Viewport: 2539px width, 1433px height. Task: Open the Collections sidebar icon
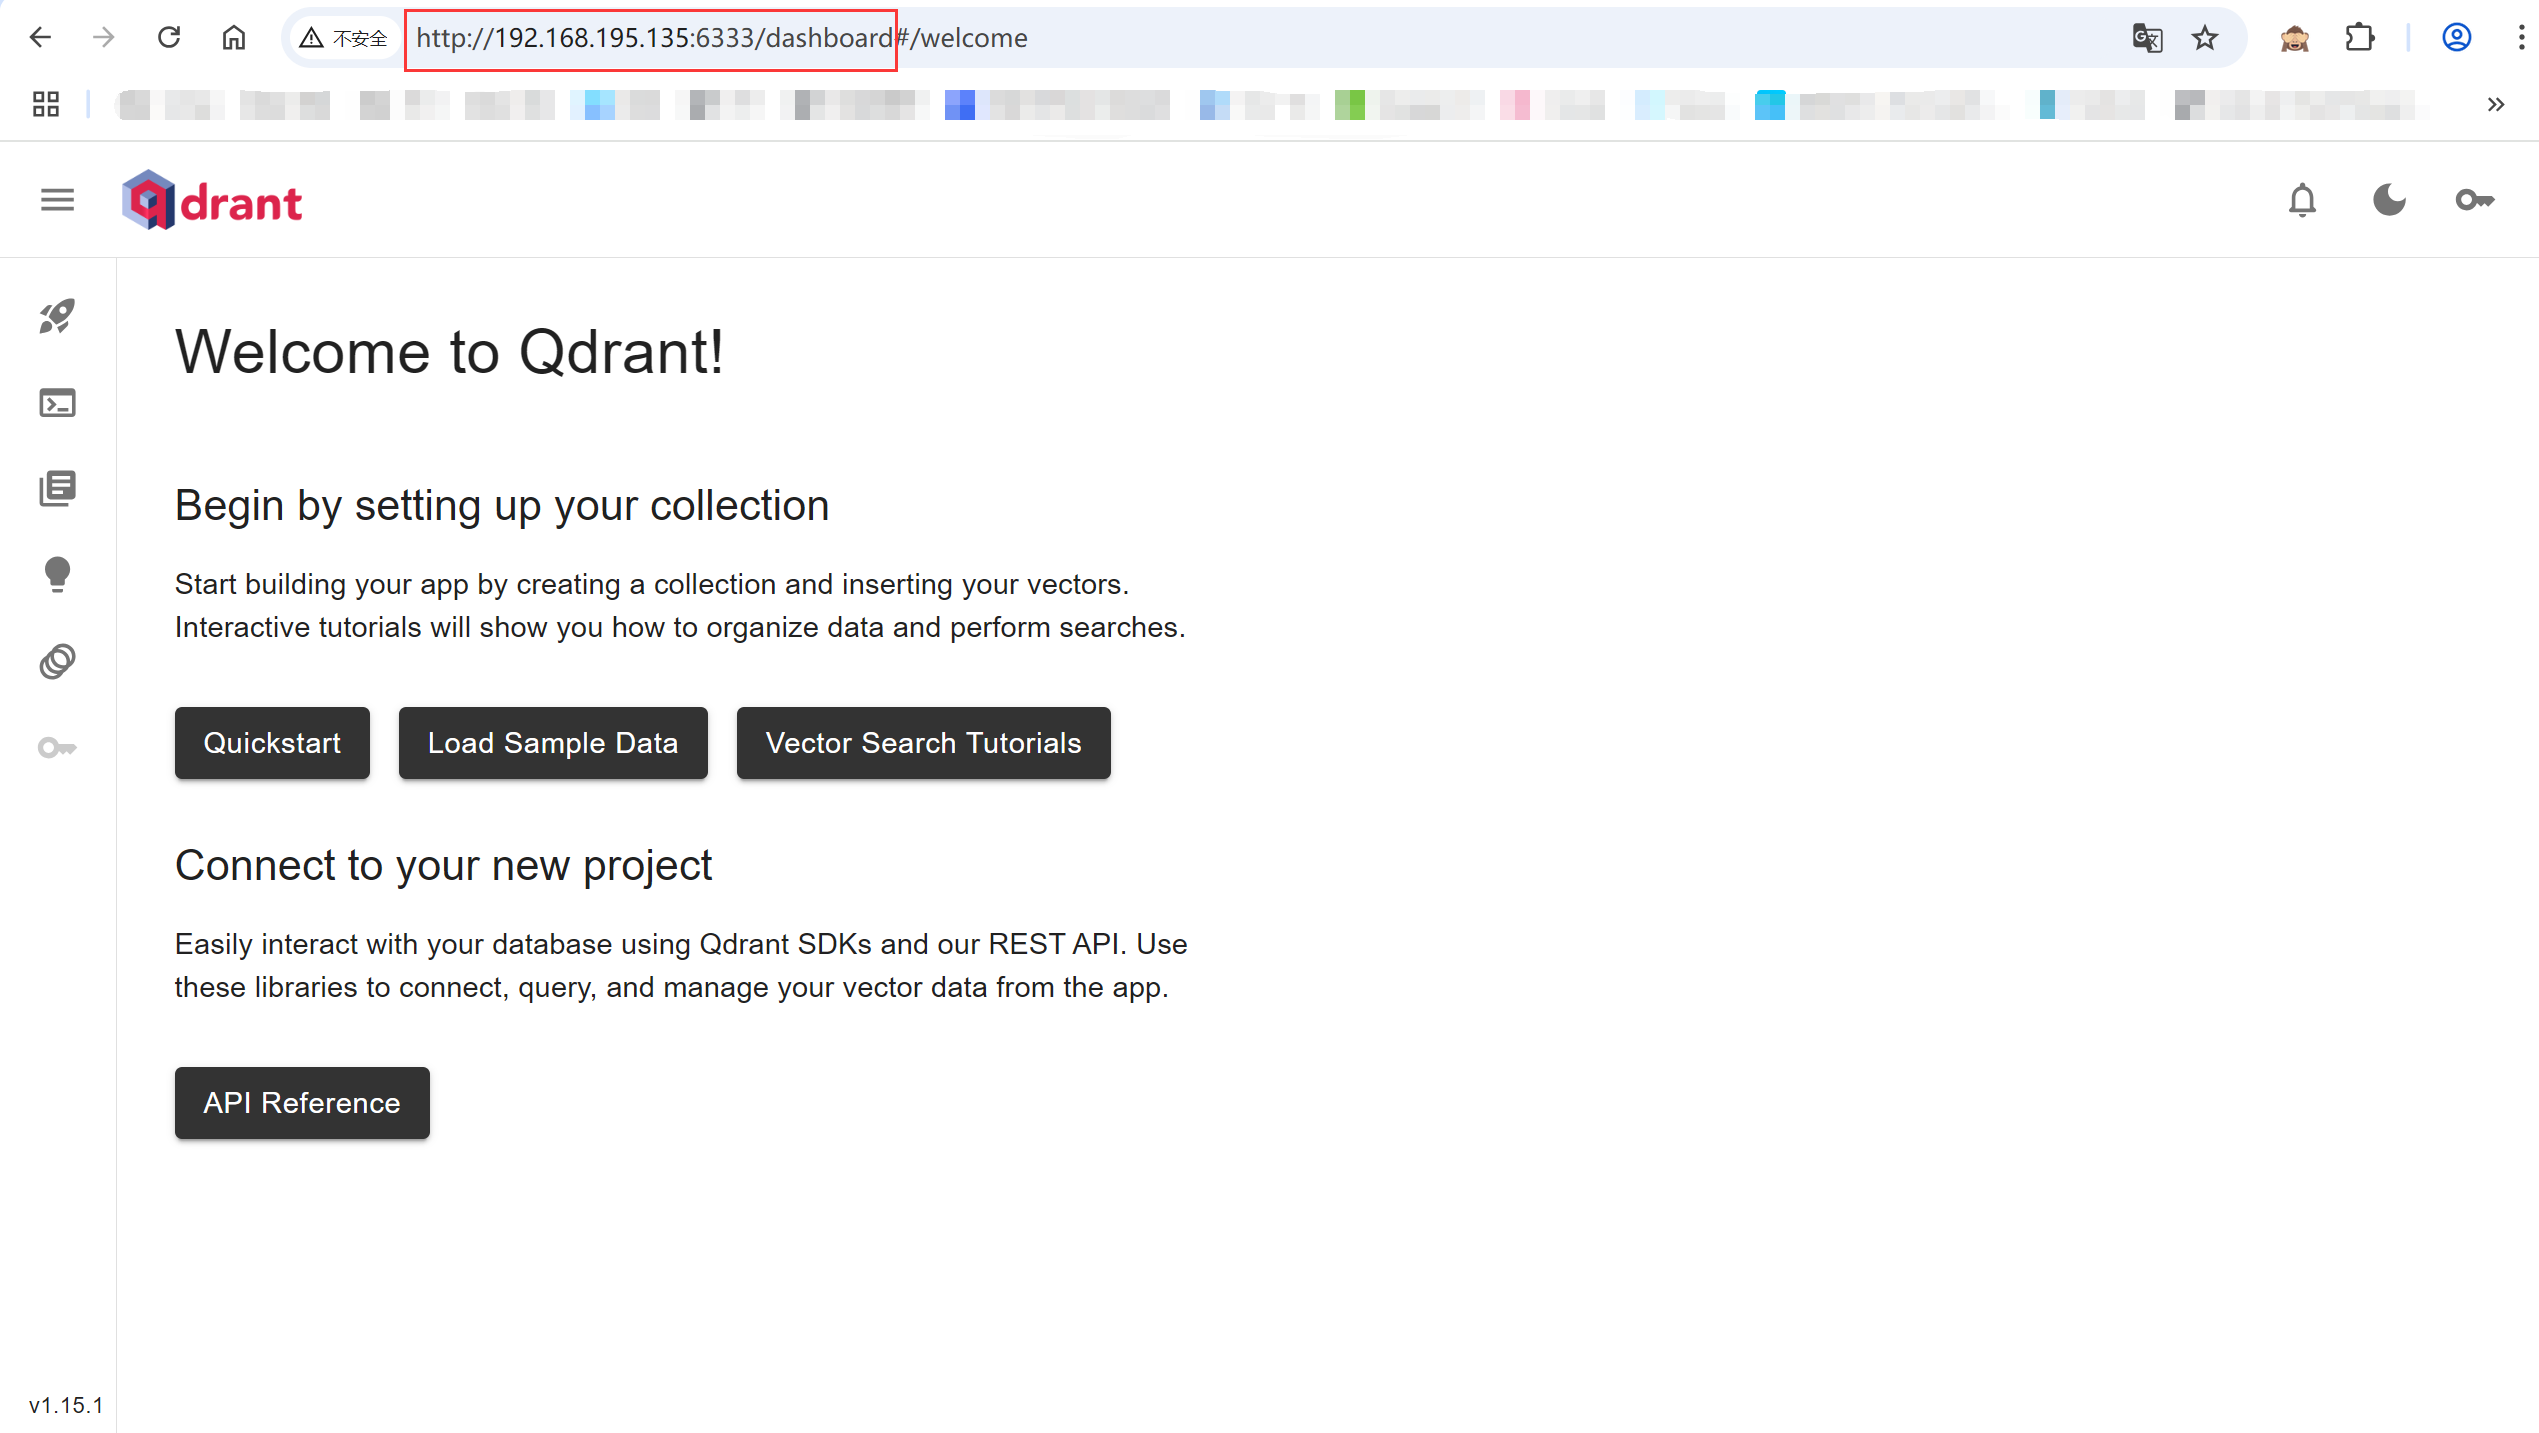[57, 489]
